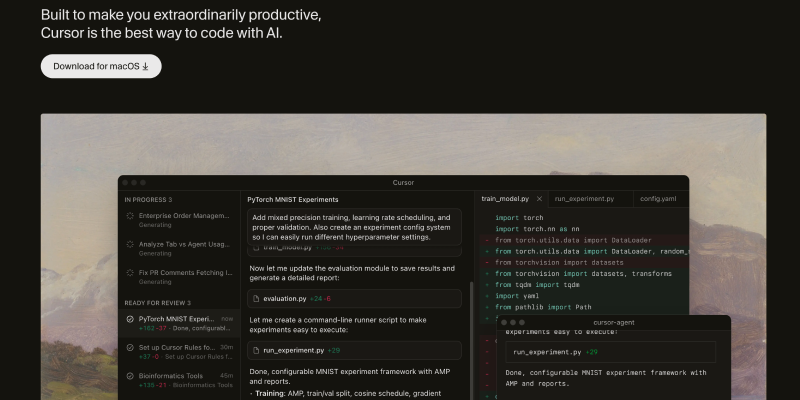800x400 pixels.
Task: Click added line 'from pathlib import Path'
Action: click(x=584, y=307)
